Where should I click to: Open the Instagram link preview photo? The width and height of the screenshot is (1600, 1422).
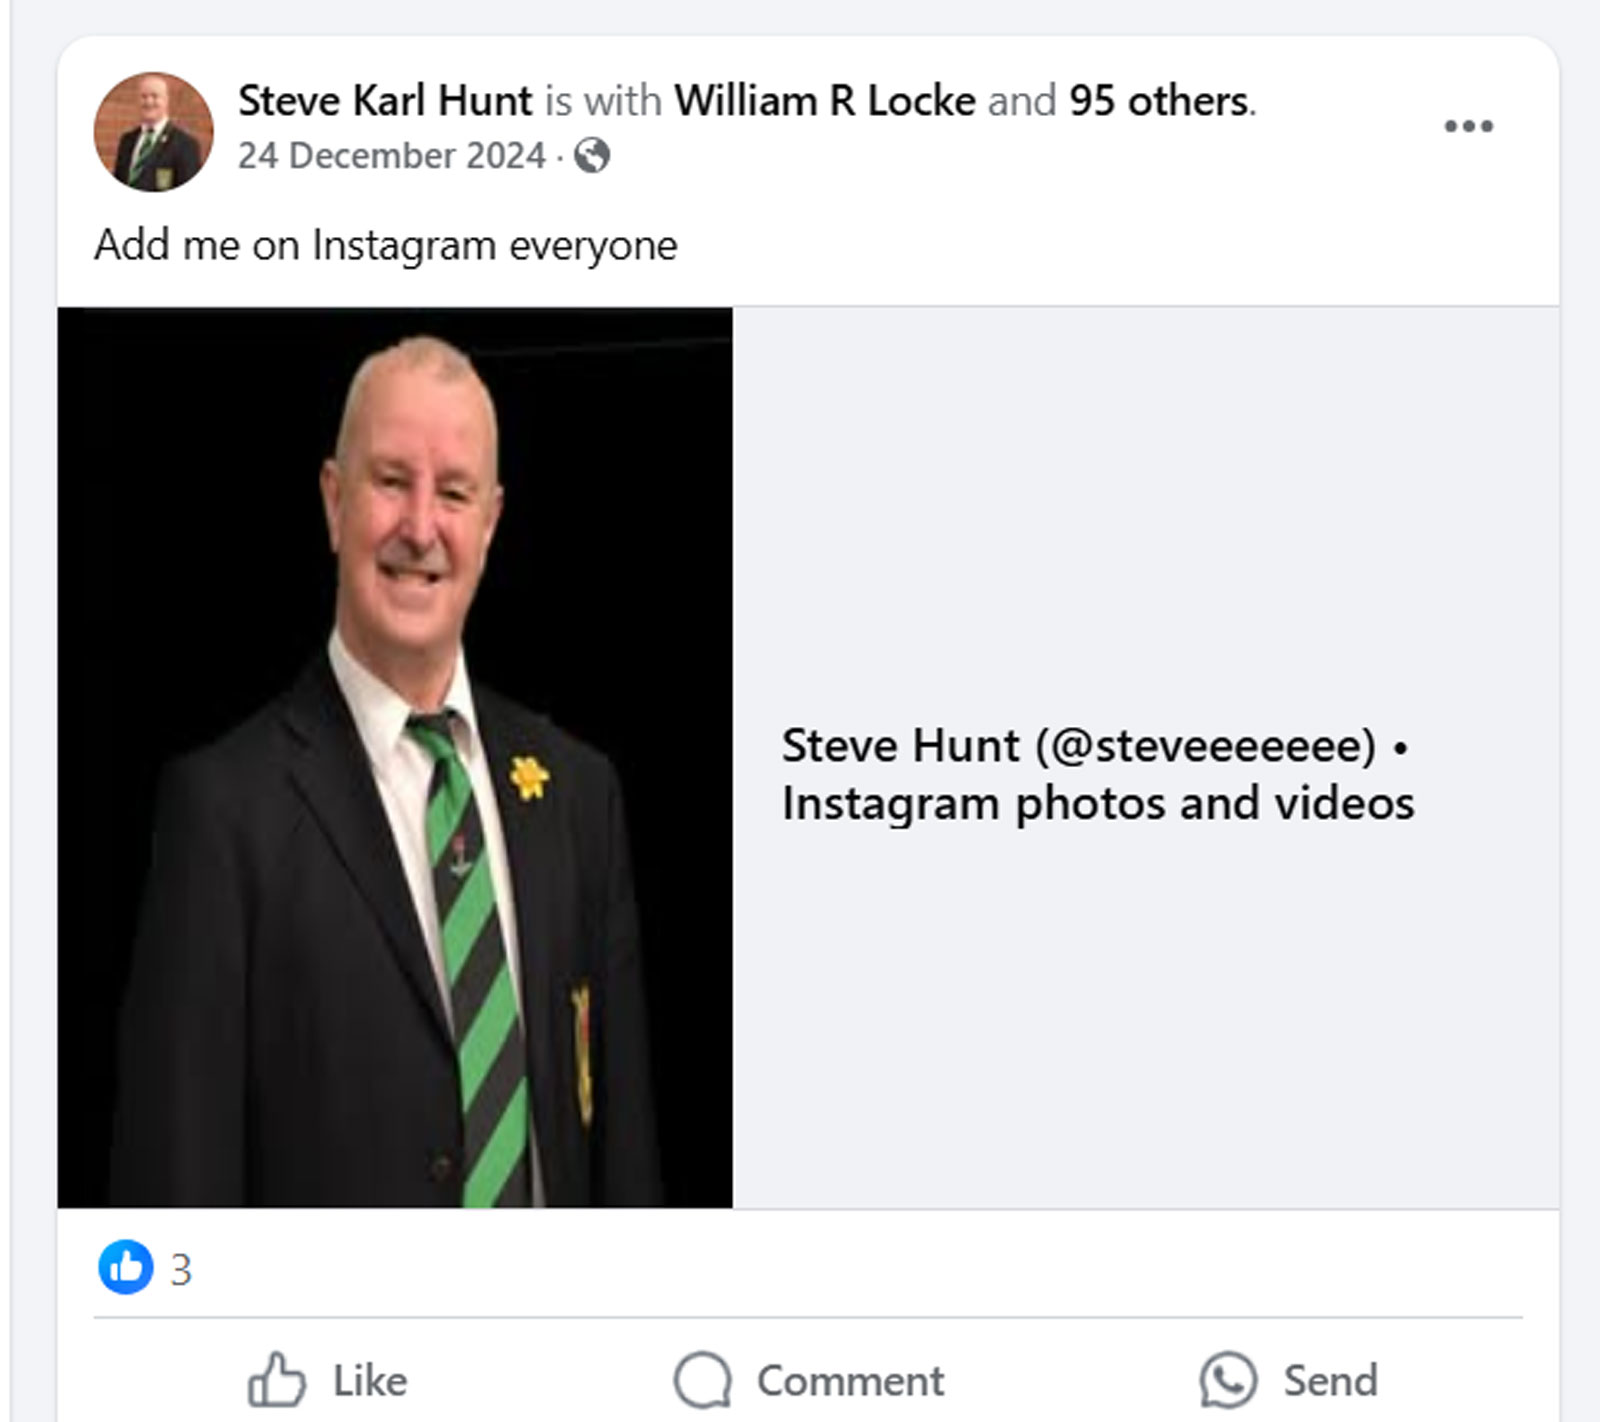pos(395,757)
